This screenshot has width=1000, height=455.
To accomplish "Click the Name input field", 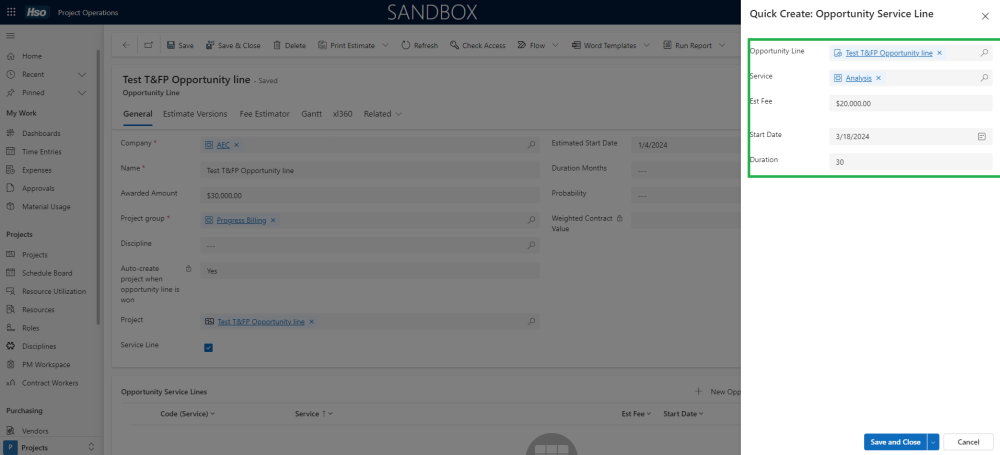I will click(370, 170).
